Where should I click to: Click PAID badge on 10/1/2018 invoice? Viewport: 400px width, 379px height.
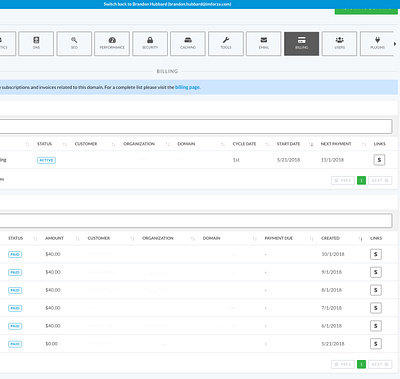pos(15,255)
